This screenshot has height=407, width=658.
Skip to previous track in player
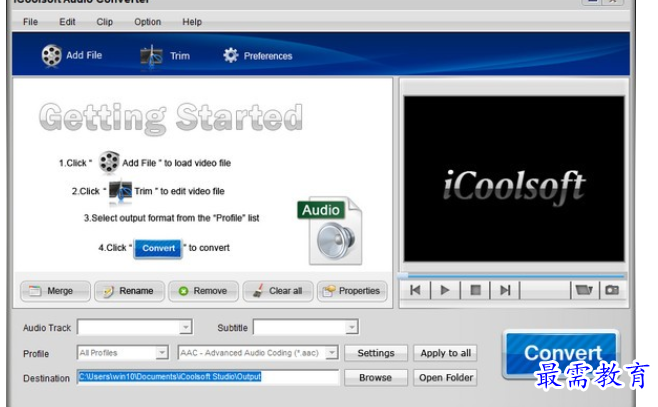415,290
